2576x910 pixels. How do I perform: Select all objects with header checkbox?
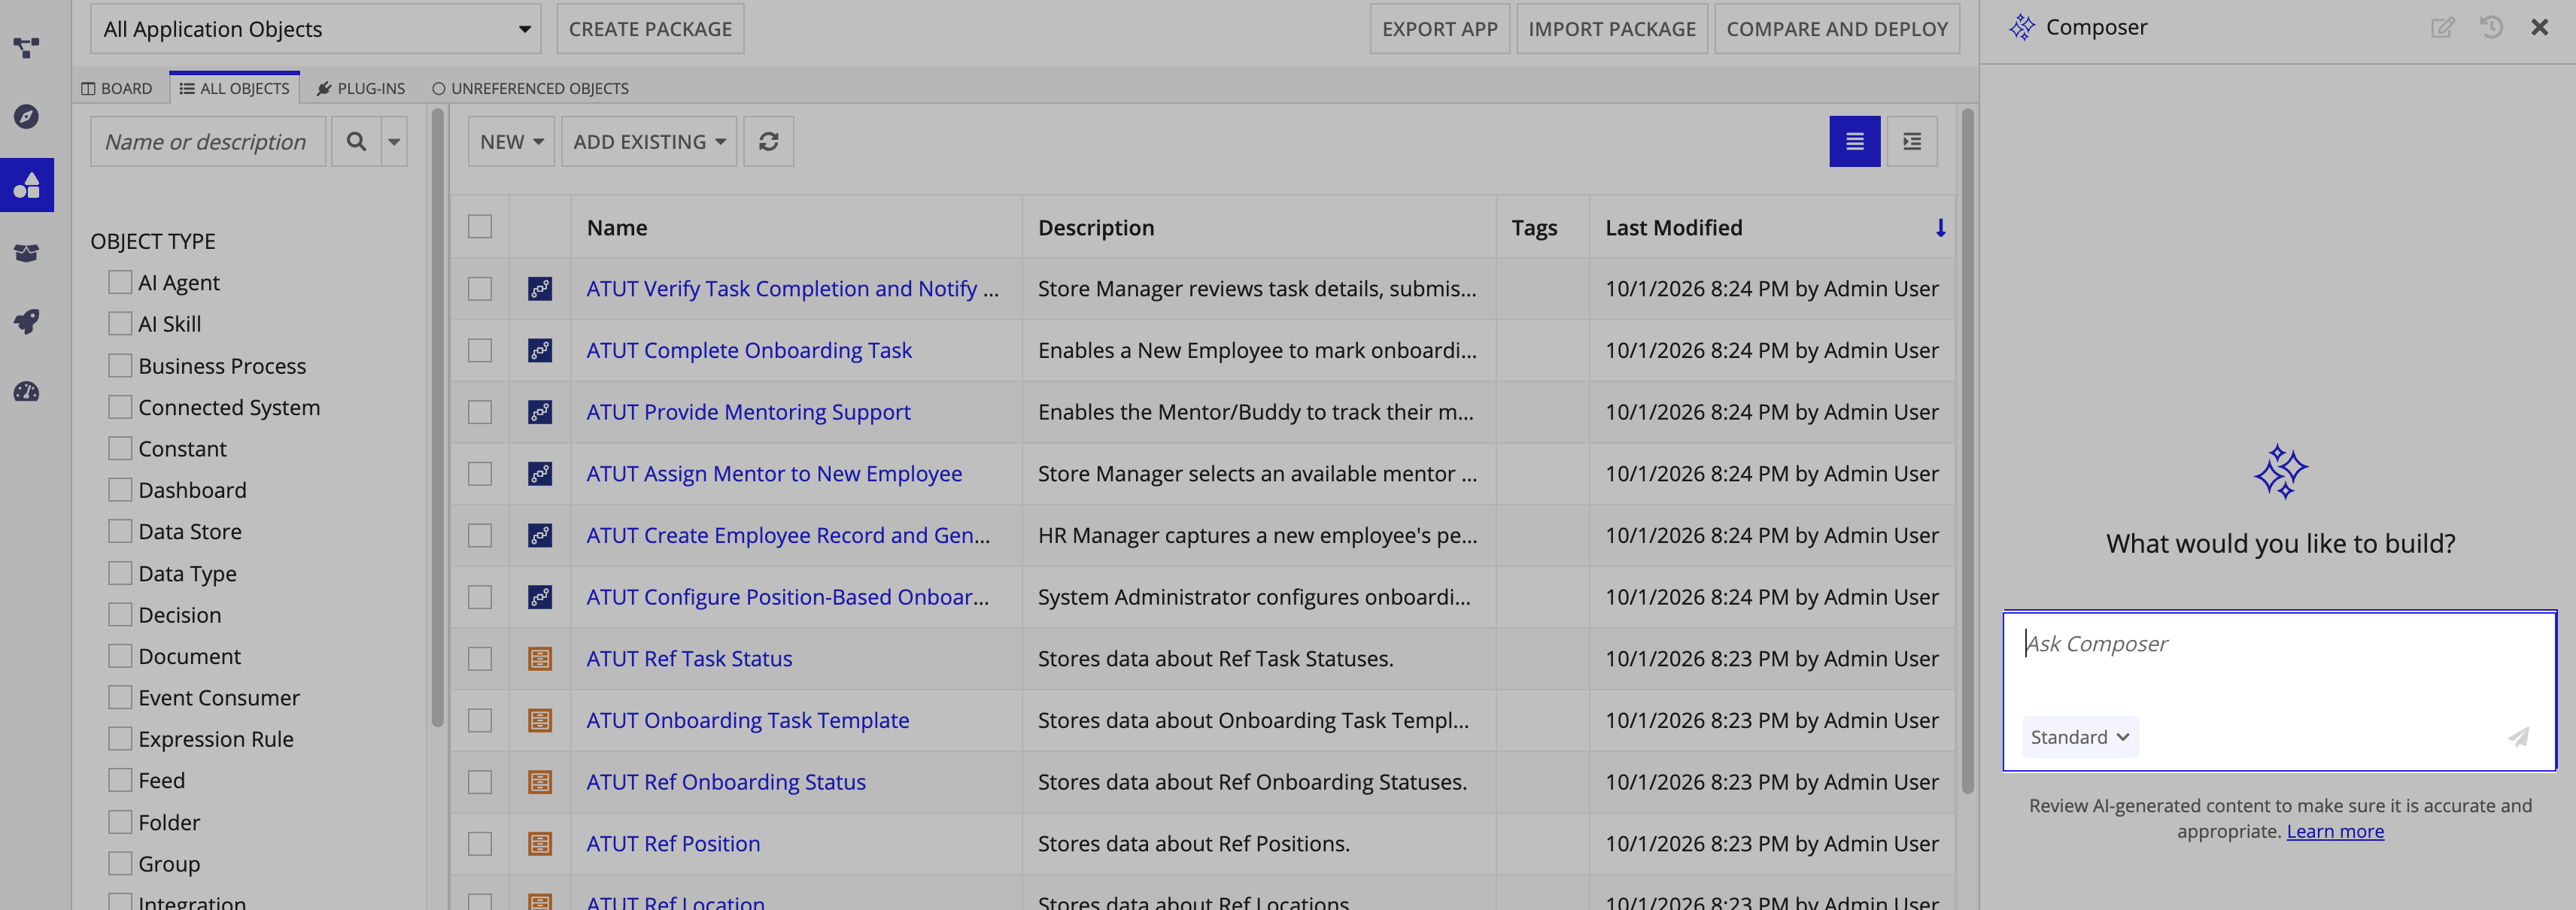coord(480,228)
